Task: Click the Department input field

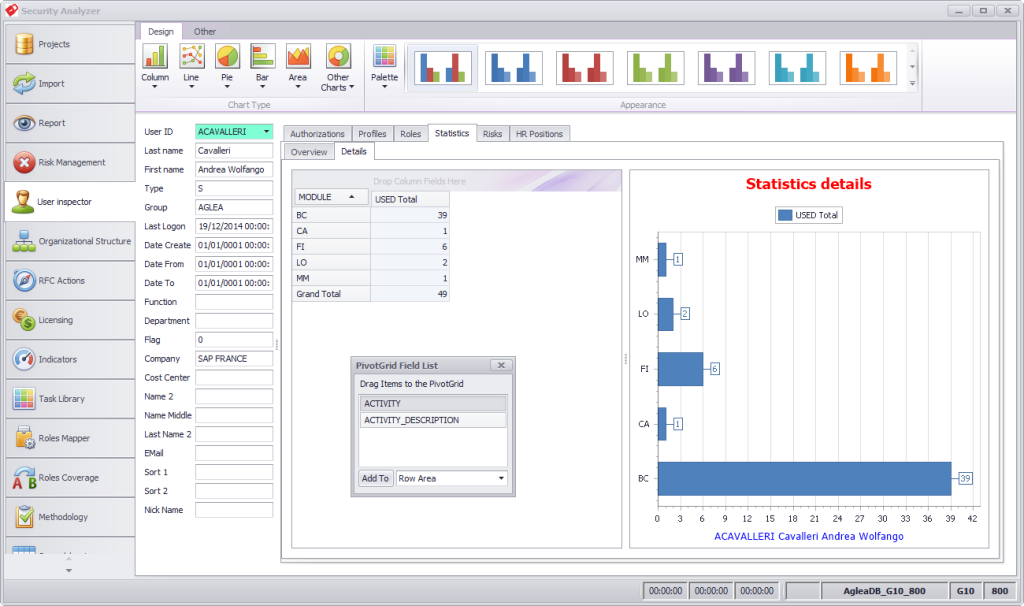Action: click(234, 321)
